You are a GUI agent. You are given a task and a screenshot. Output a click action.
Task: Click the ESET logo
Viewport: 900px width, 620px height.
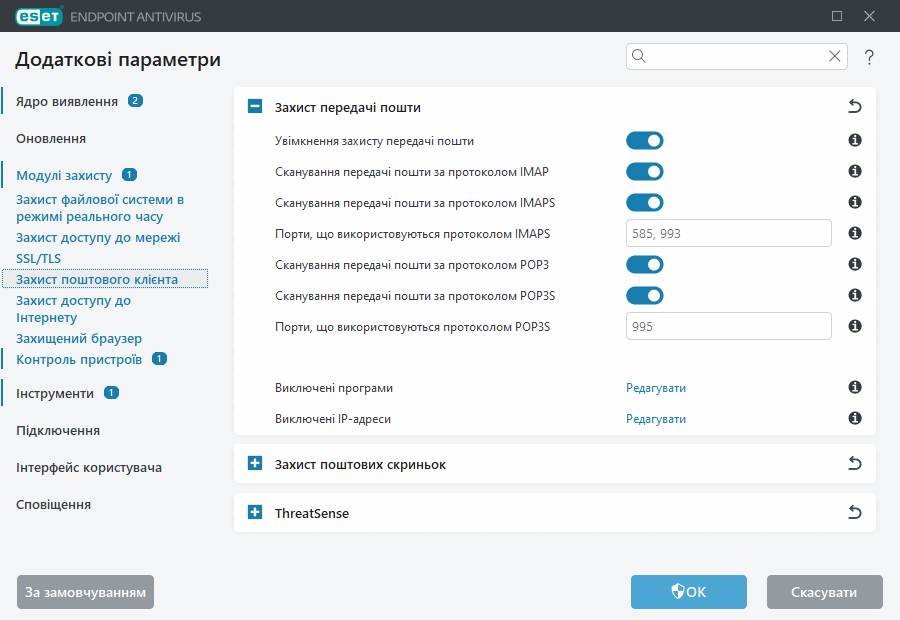point(39,17)
